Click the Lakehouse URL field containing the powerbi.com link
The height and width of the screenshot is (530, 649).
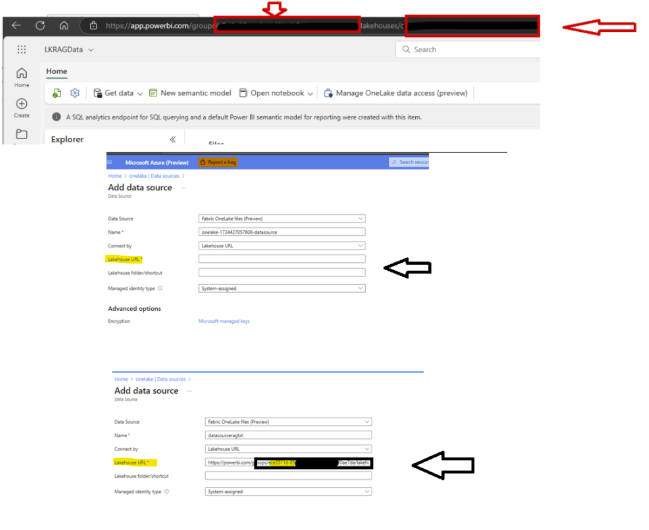click(288, 463)
